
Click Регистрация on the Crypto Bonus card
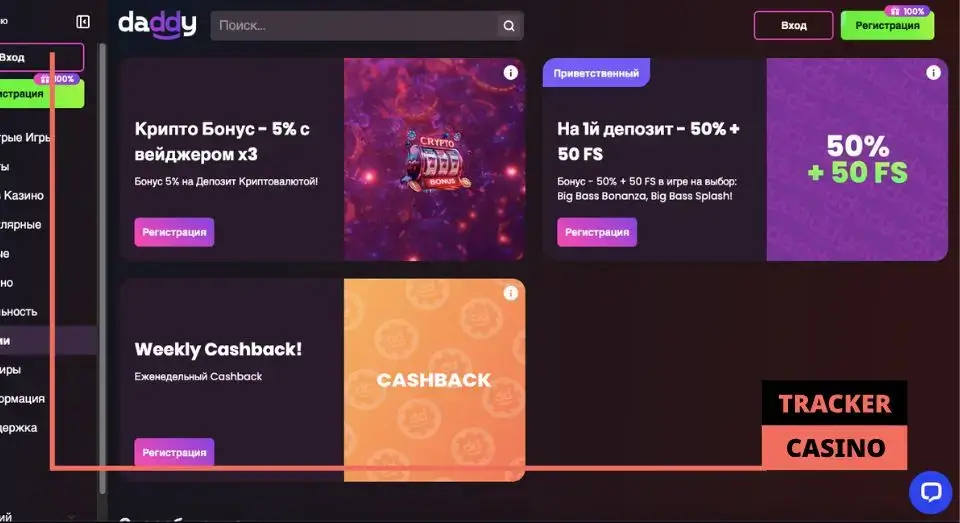click(x=174, y=232)
